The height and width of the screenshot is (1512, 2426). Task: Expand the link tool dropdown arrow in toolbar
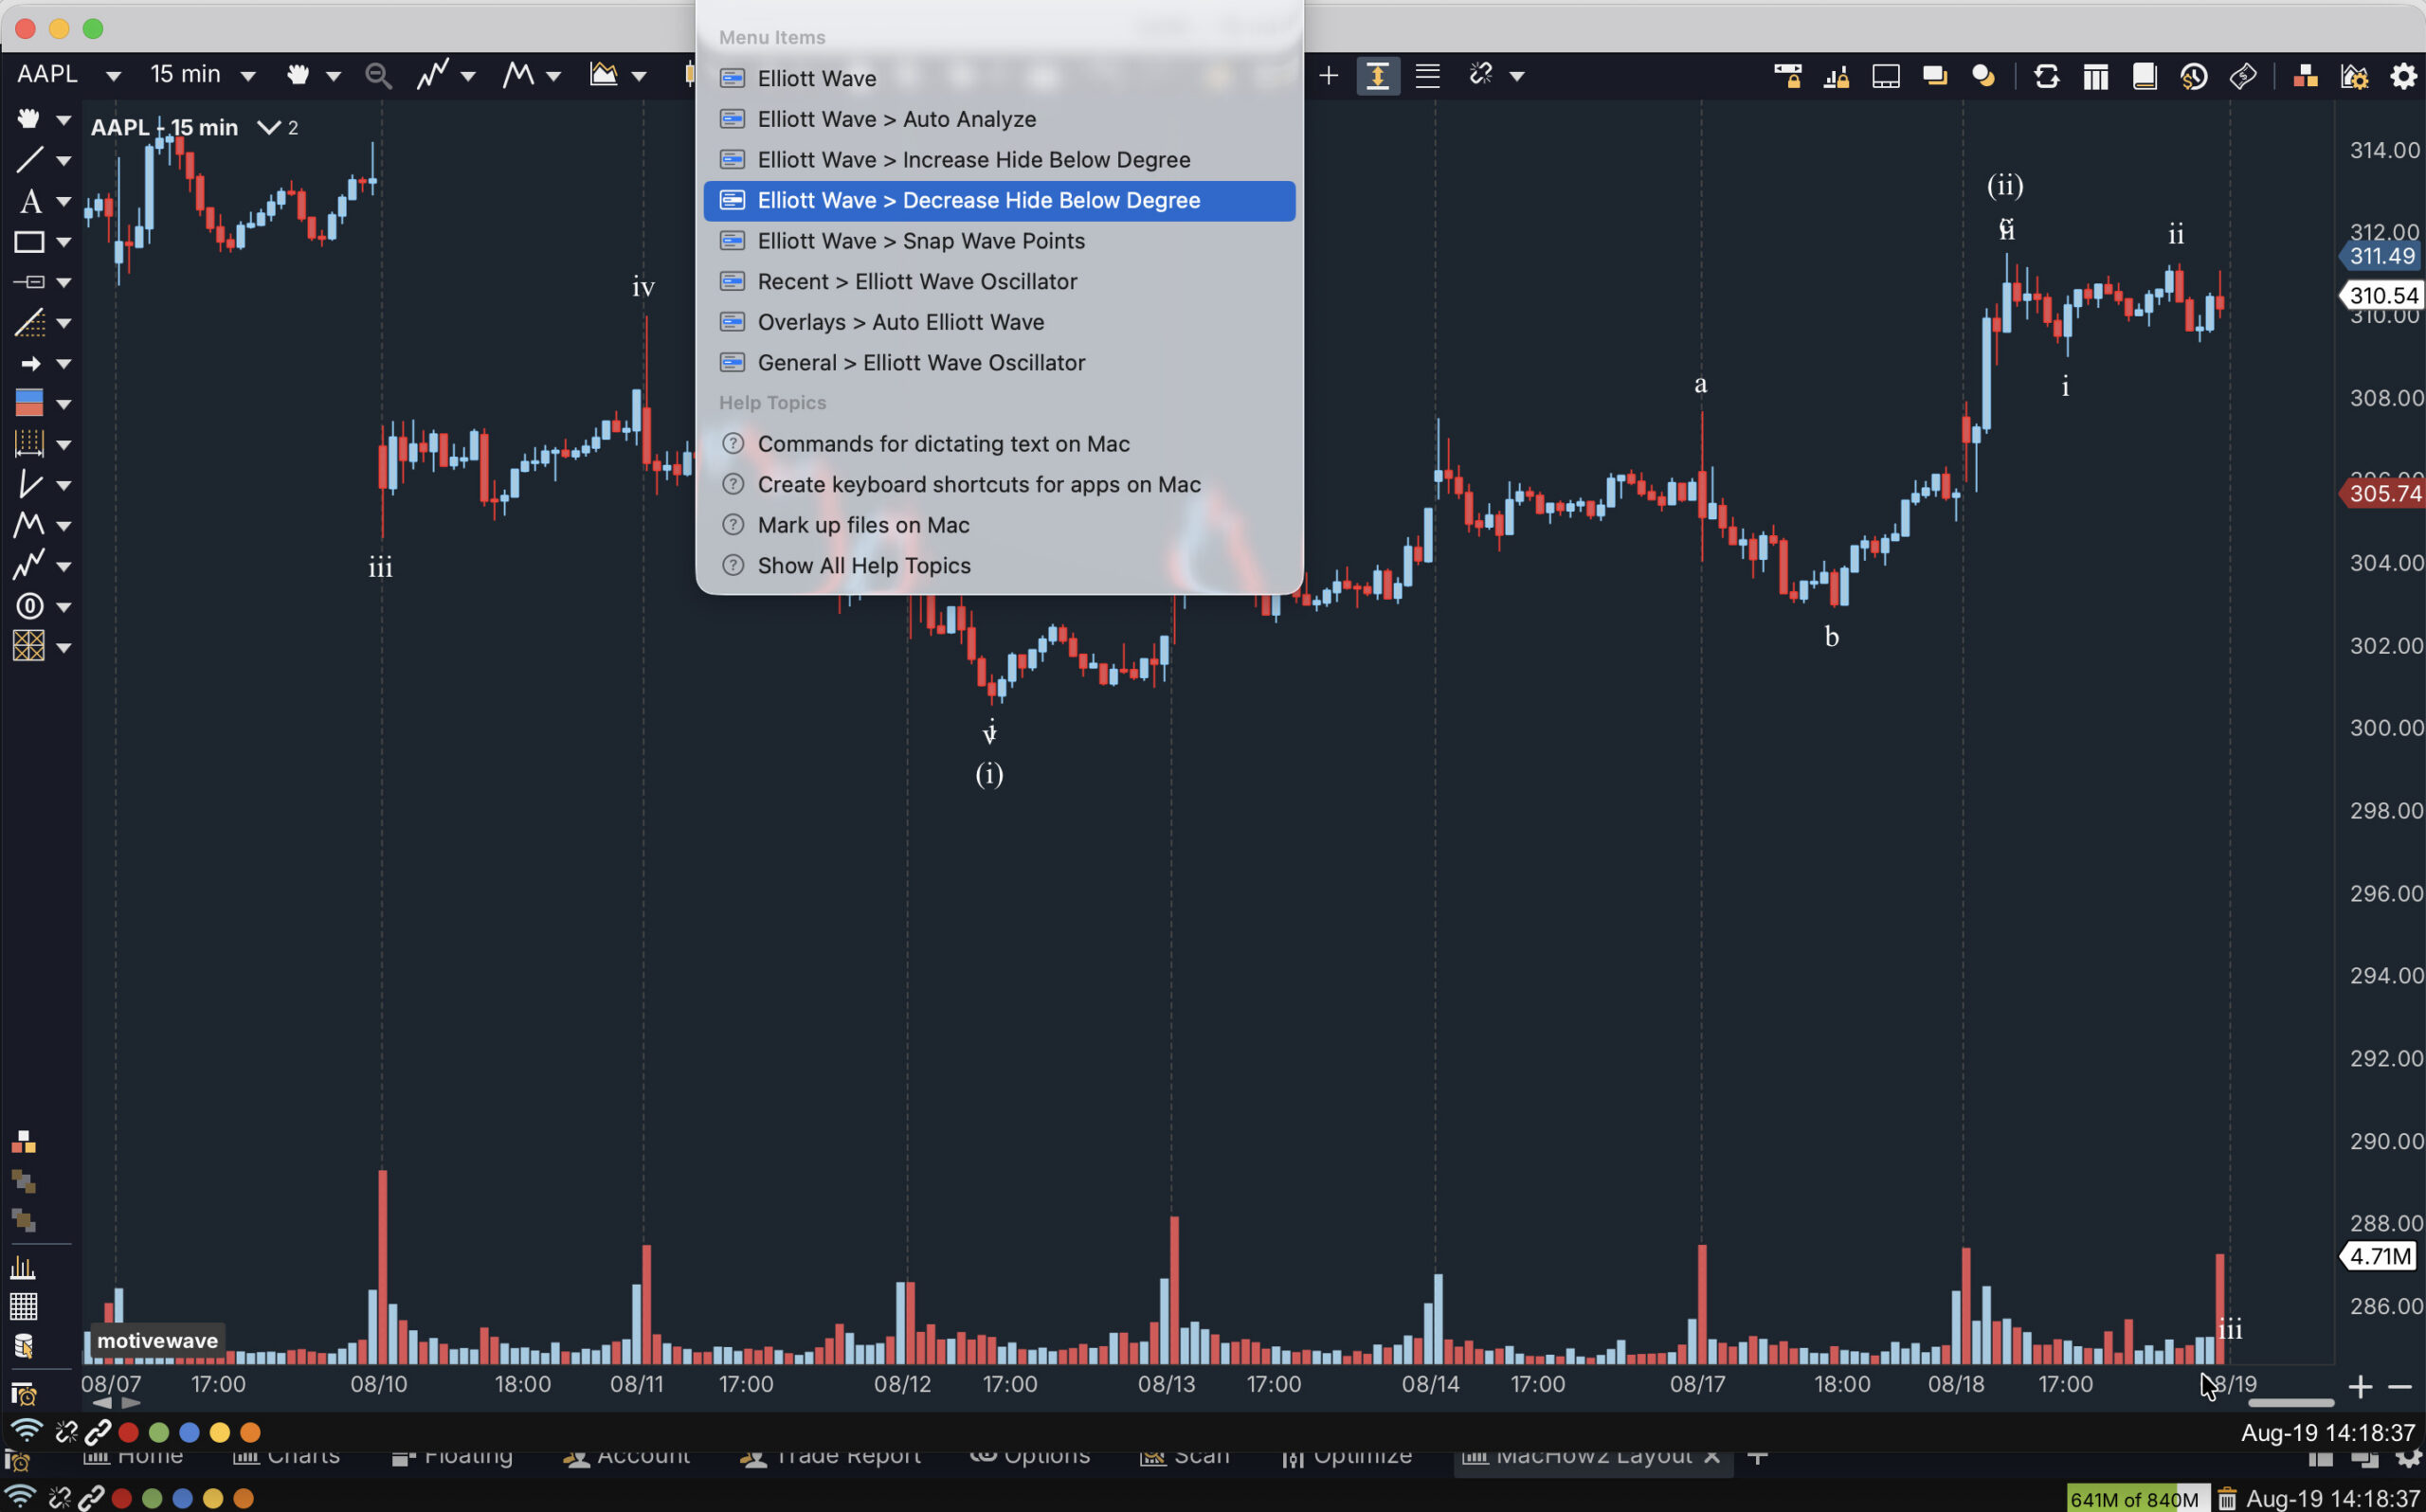(x=1516, y=76)
